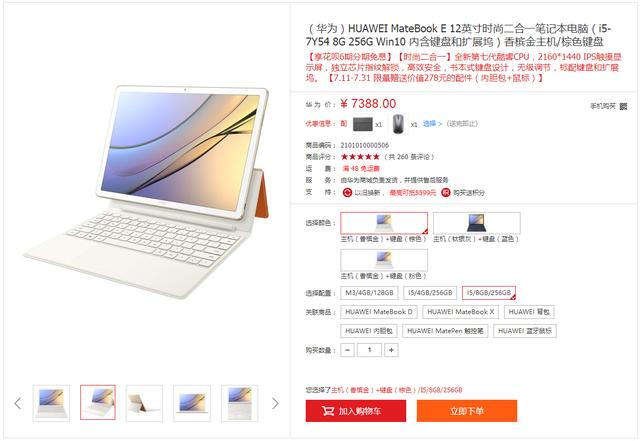Click the mobile purchase QR code icon
The height and width of the screenshot is (441, 640).
tap(623, 107)
